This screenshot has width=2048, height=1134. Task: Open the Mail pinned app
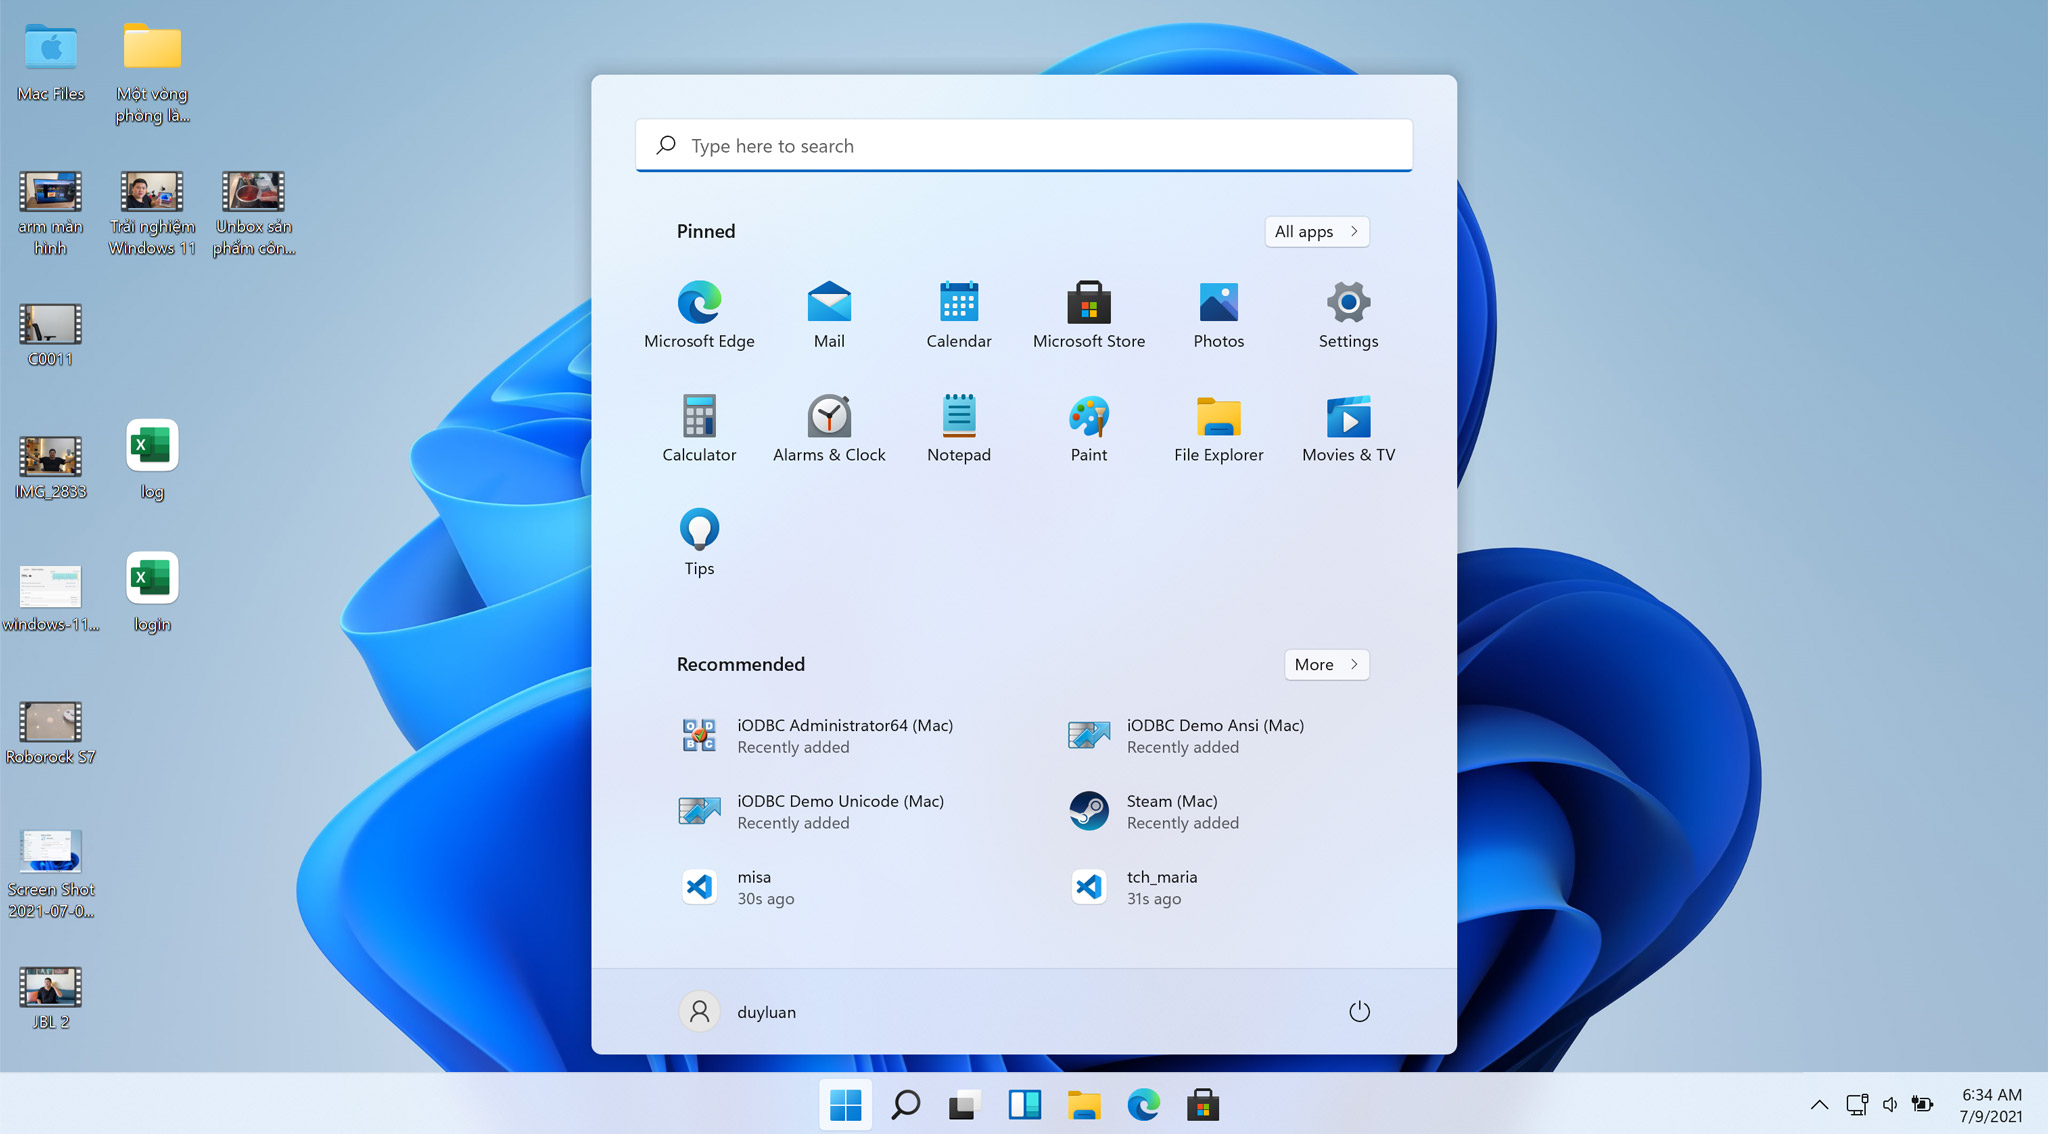[829, 314]
